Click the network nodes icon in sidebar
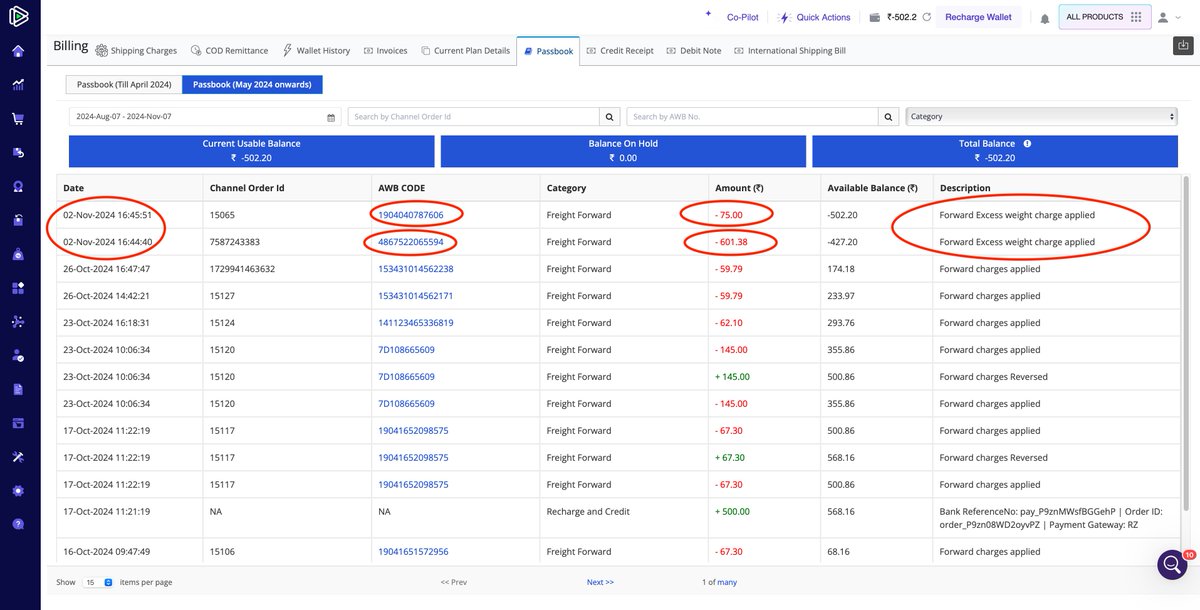 [x=18, y=322]
